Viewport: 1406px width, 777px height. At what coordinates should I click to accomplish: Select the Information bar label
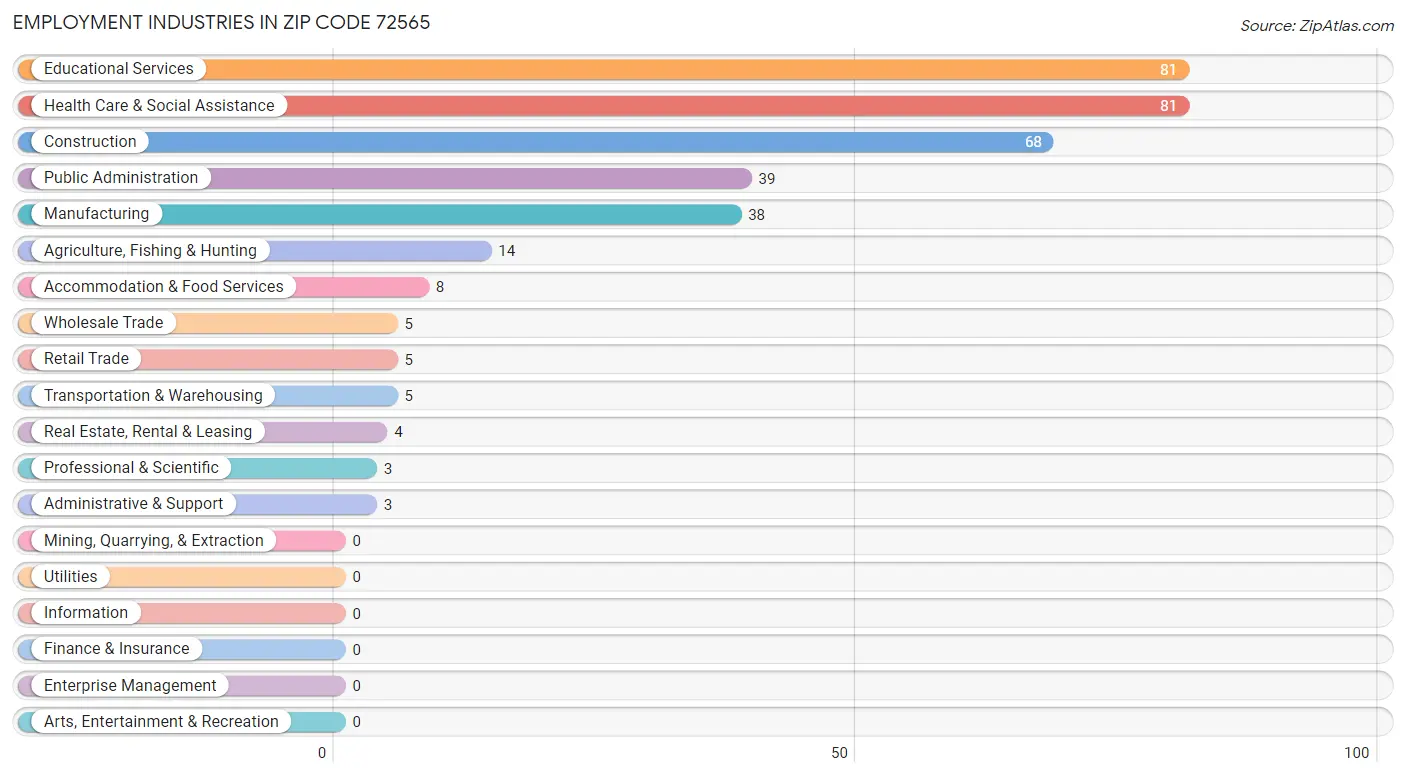[x=86, y=613]
